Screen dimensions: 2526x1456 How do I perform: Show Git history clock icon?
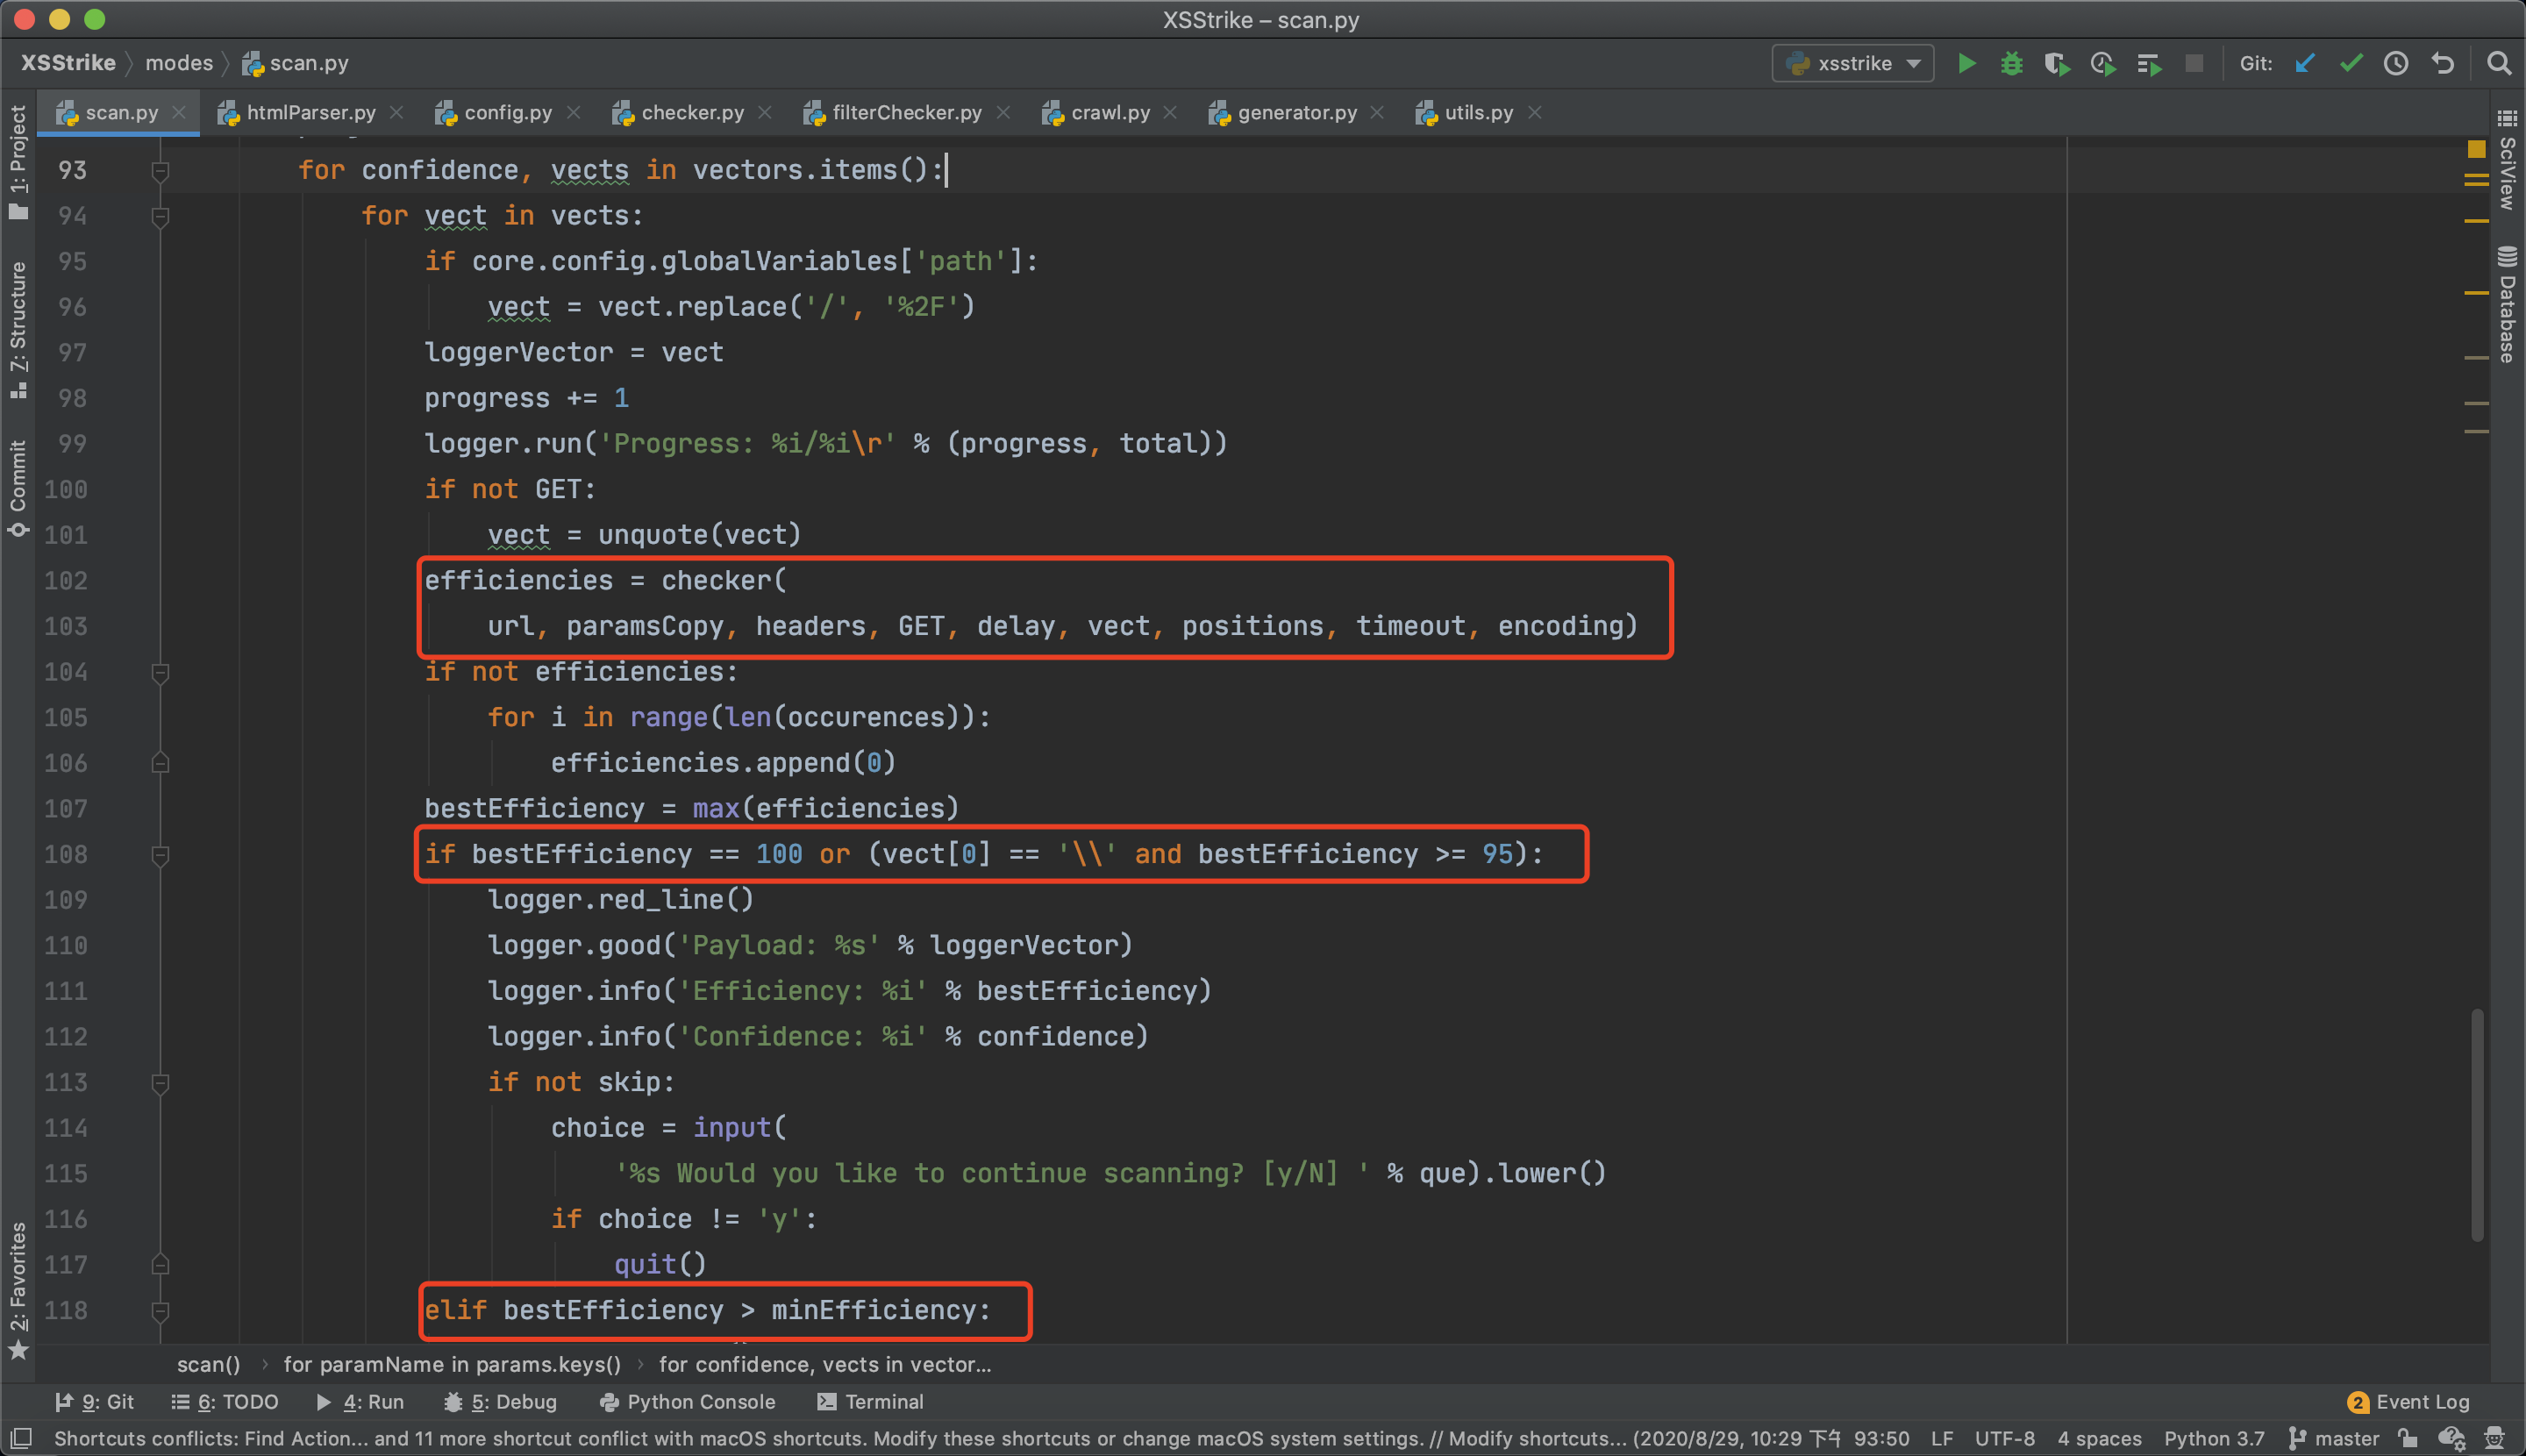pos(2396,64)
